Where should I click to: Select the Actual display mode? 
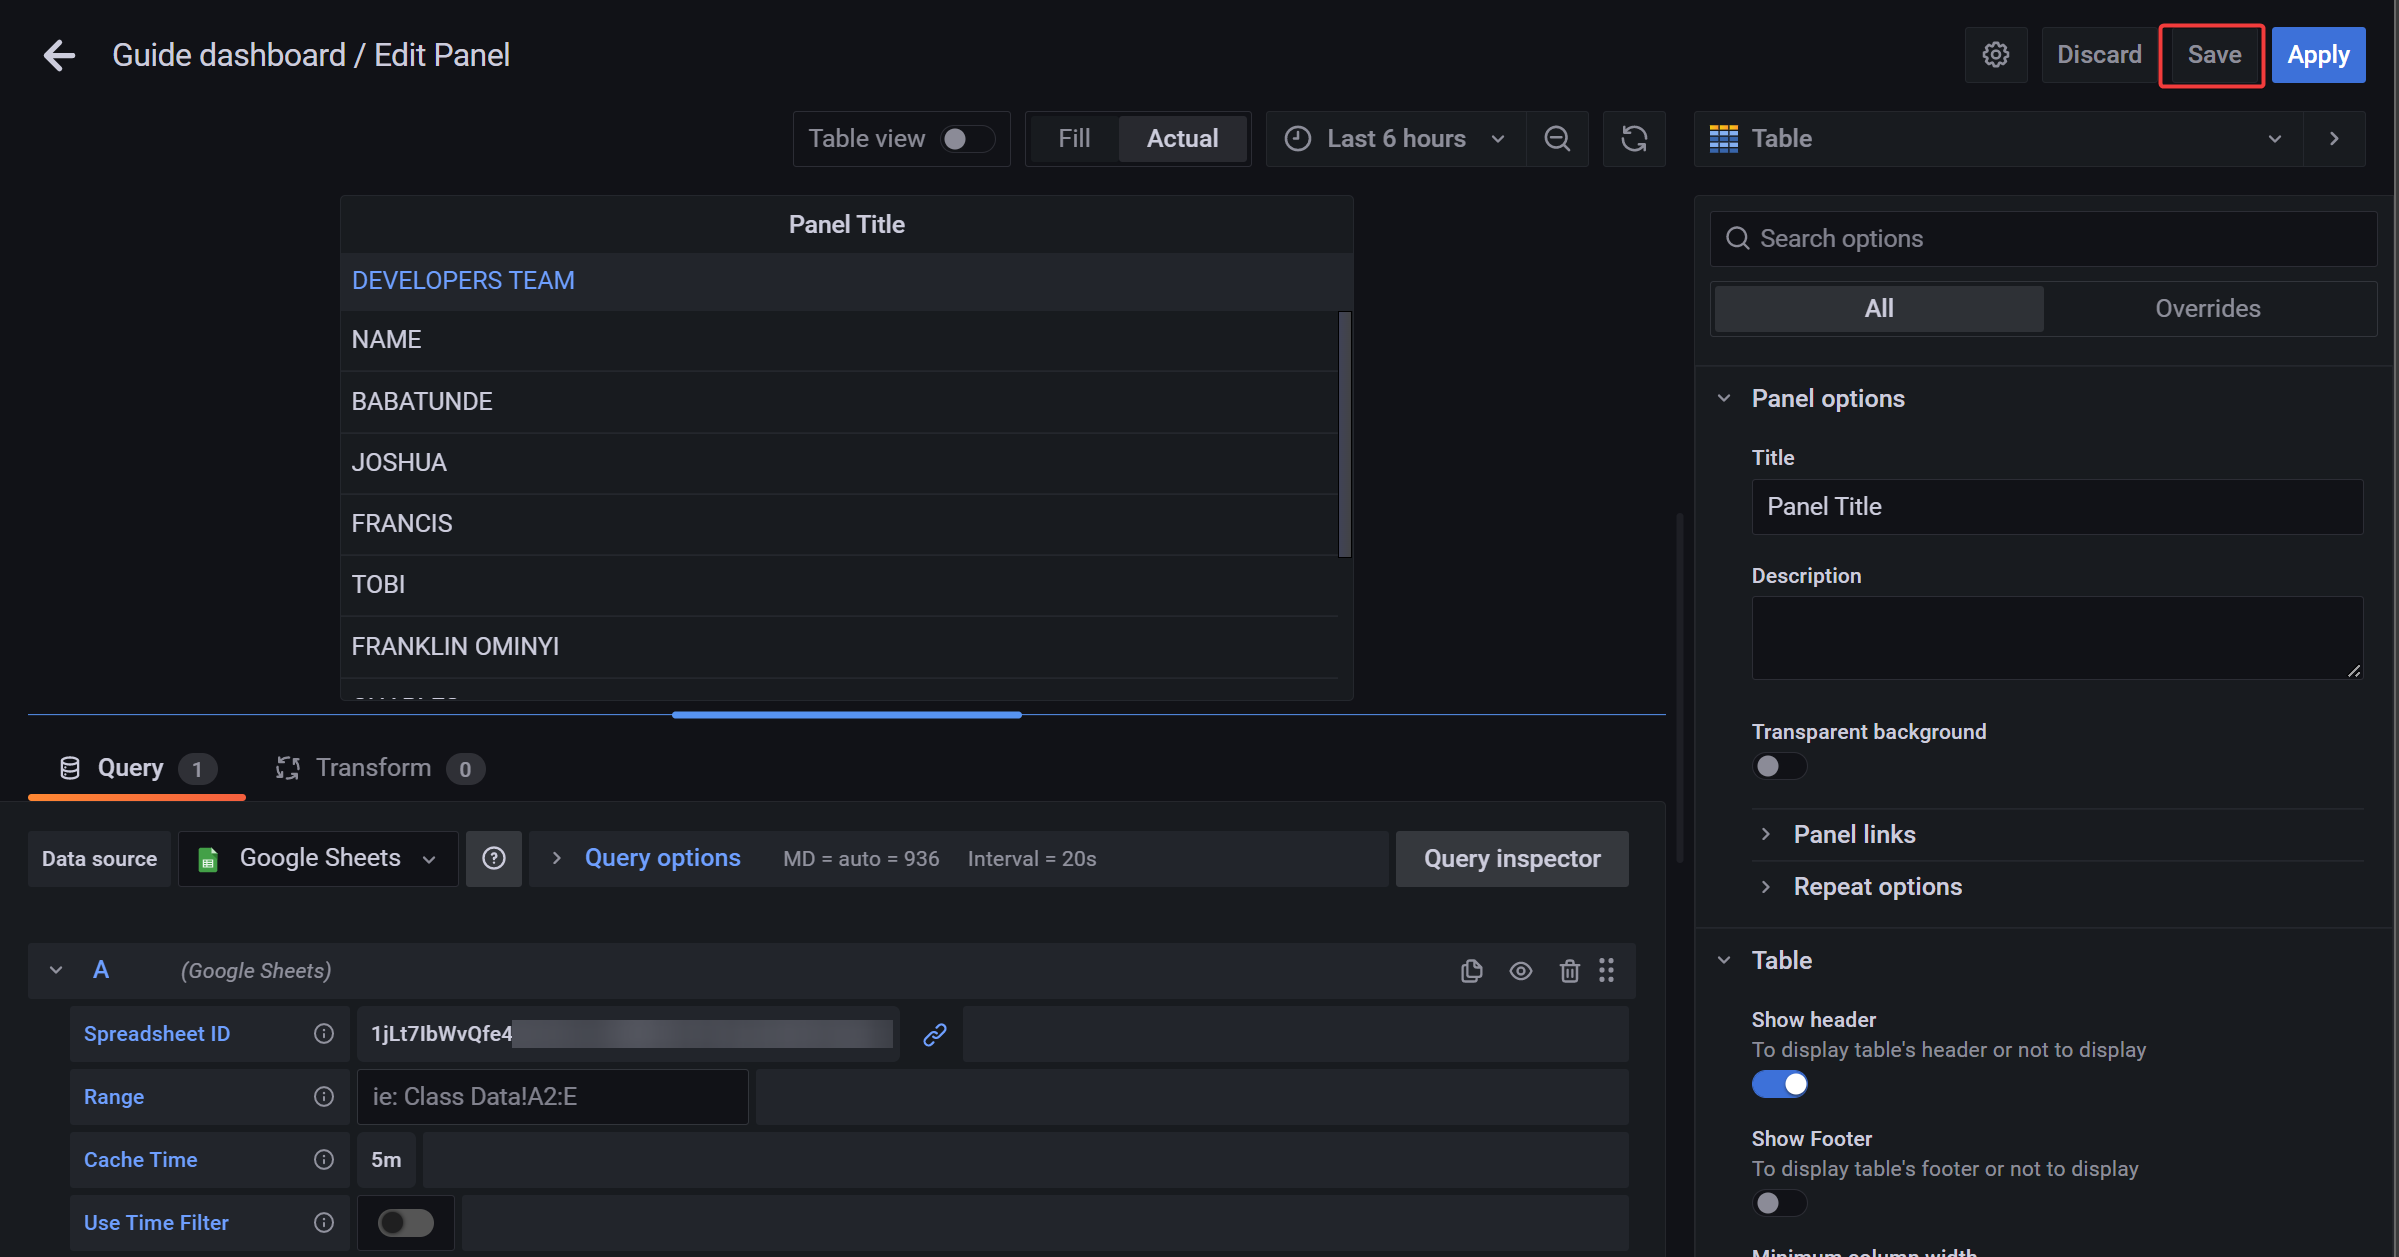[x=1182, y=139]
